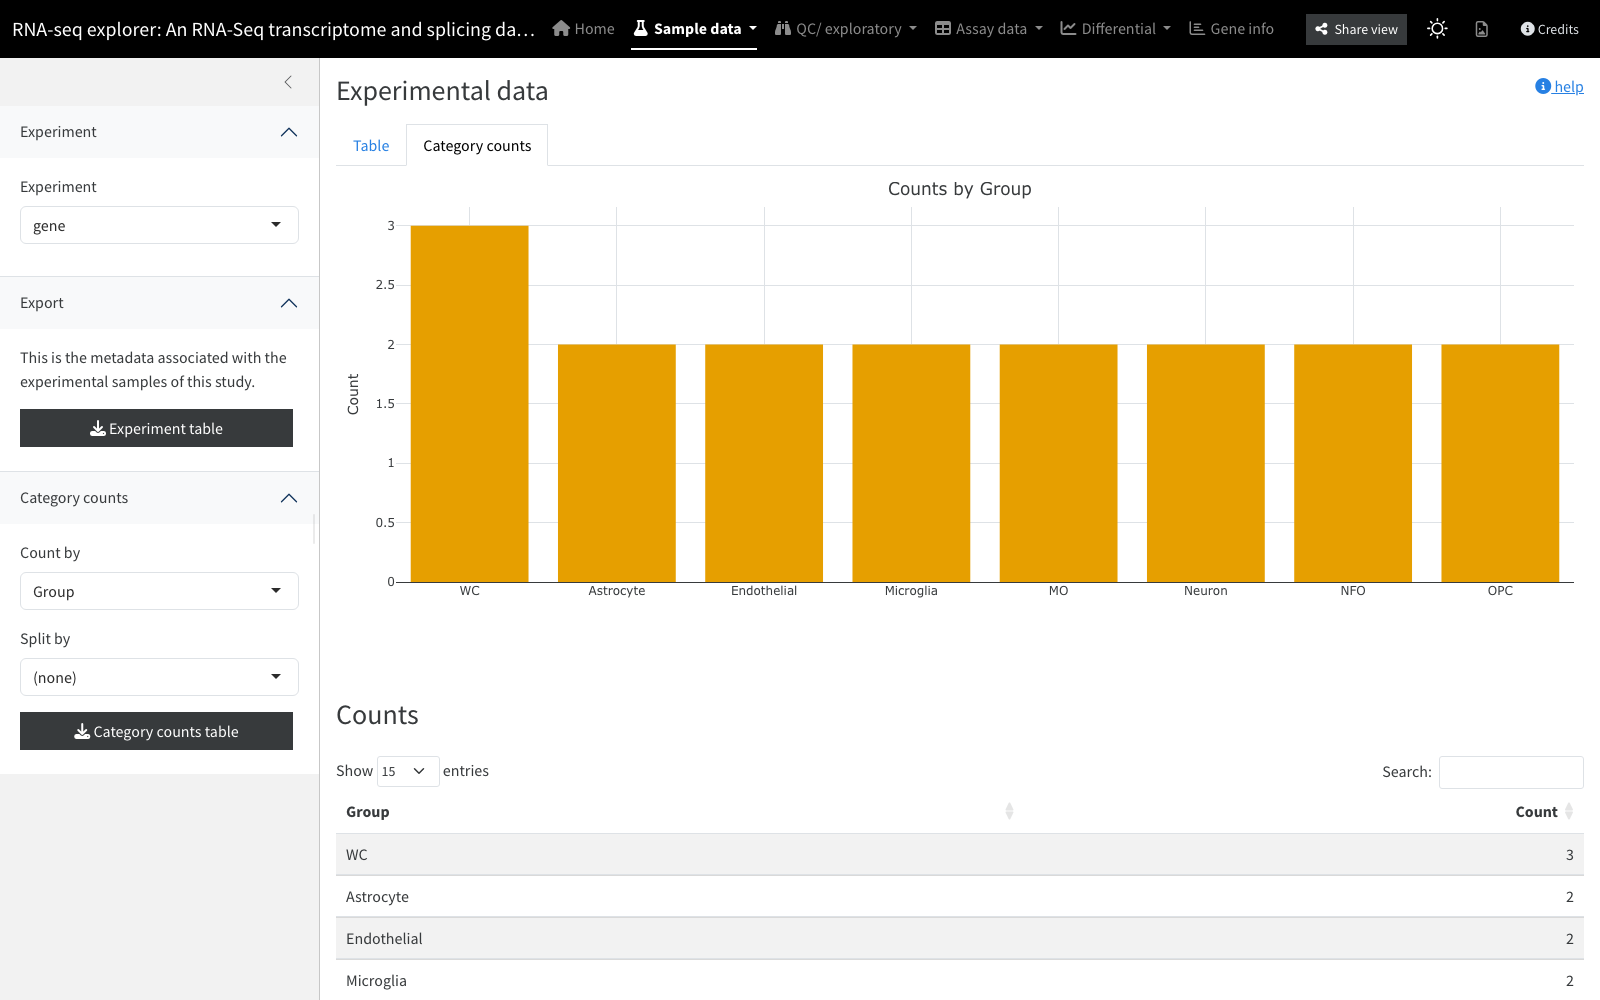Viewport: 1600px width, 1000px height.
Task: Click the OPC bar in chart
Action: coord(1500,463)
